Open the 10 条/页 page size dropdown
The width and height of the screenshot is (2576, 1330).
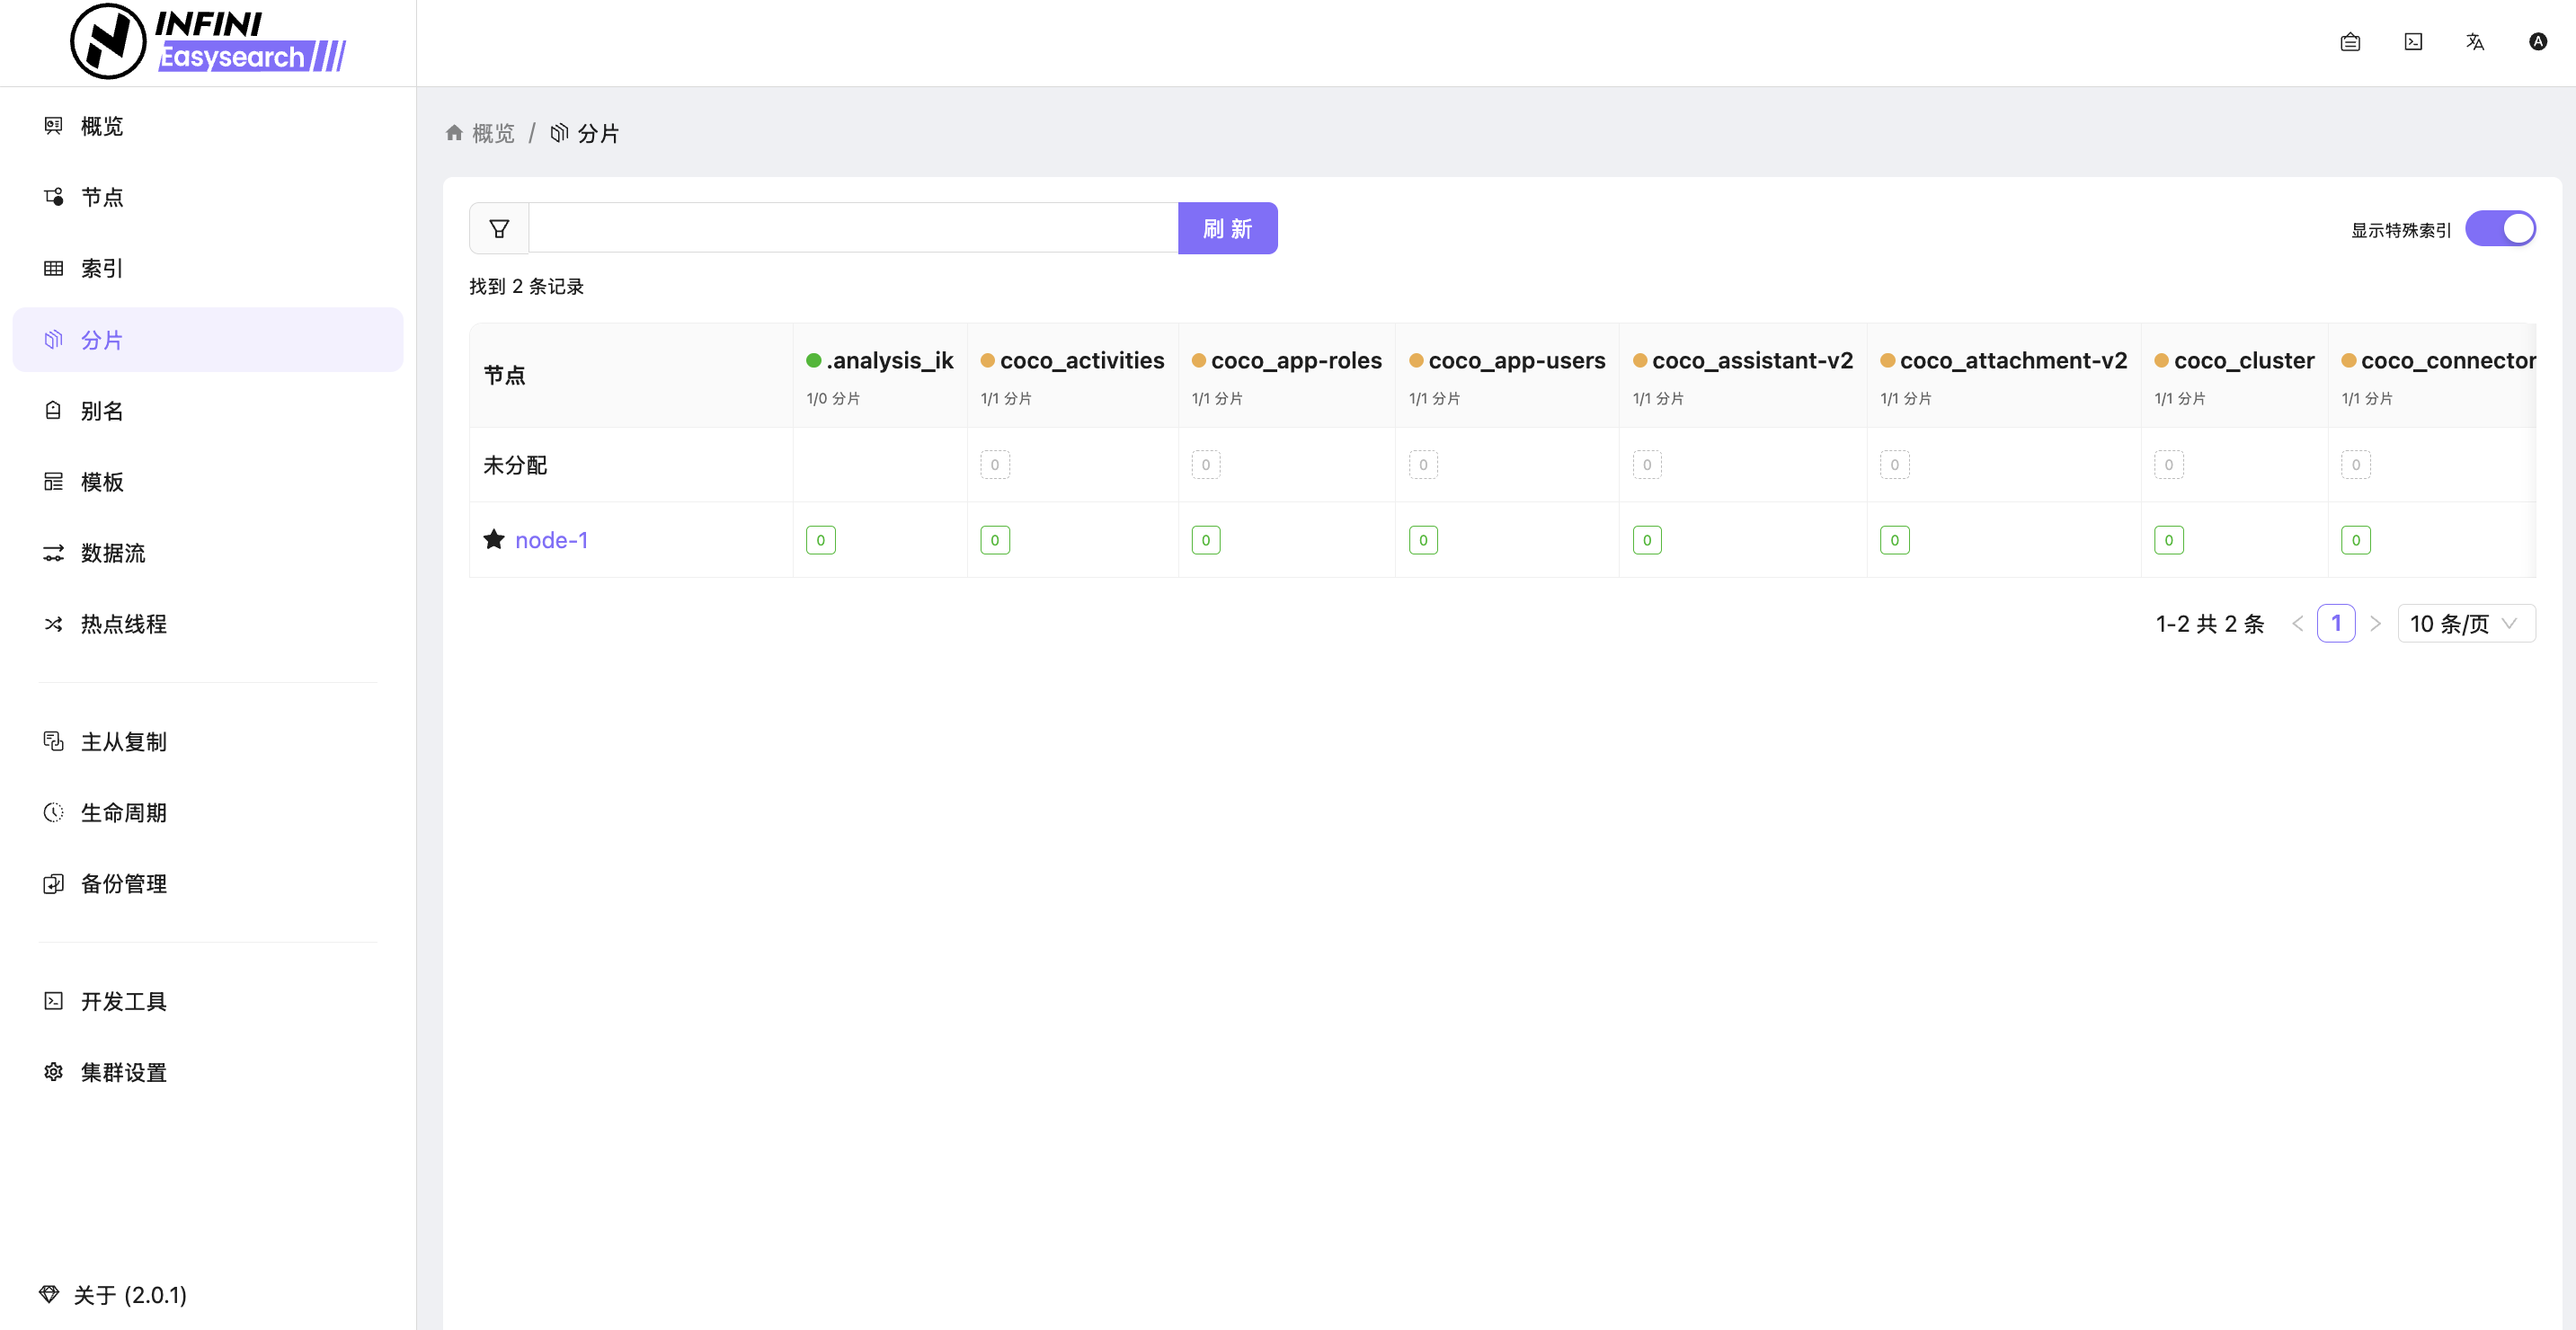tap(2465, 624)
